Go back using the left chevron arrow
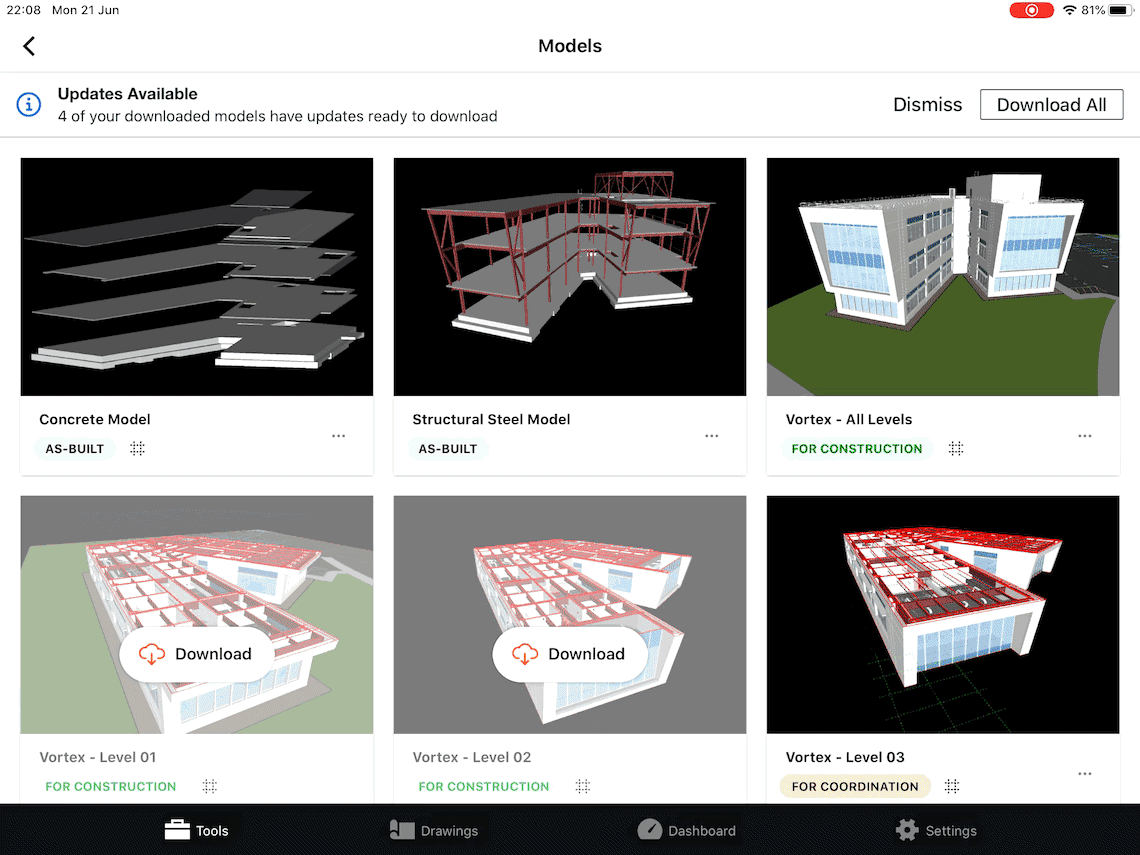This screenshot has height=855, width=1140. tap(29, 47)
